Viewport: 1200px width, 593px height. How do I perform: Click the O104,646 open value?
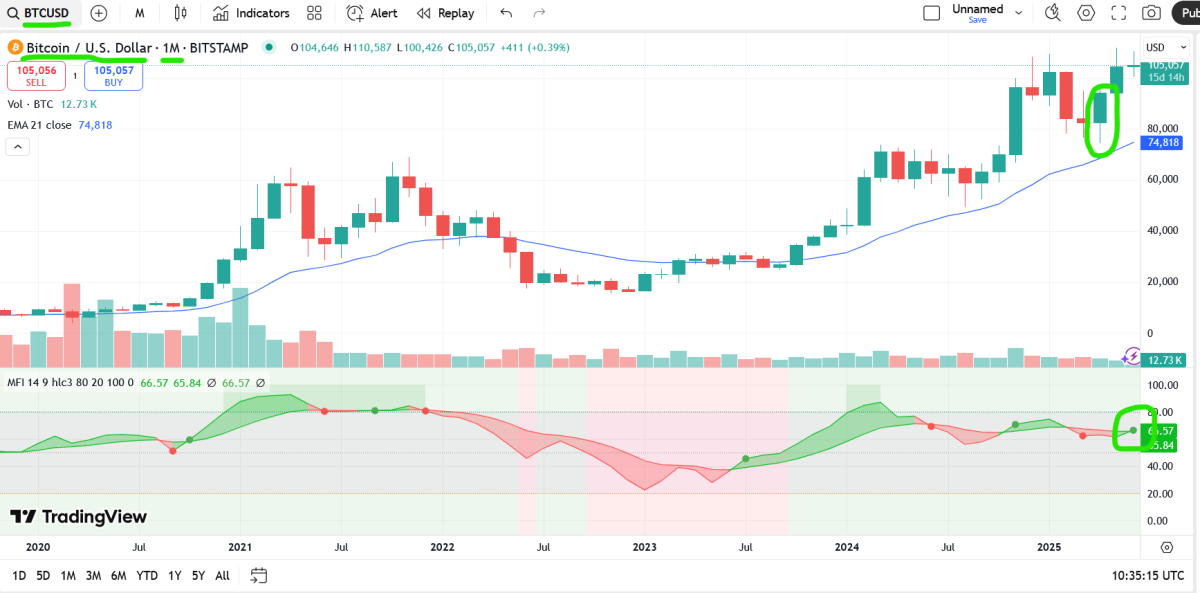pyautogui.click(x=316, y=47)
